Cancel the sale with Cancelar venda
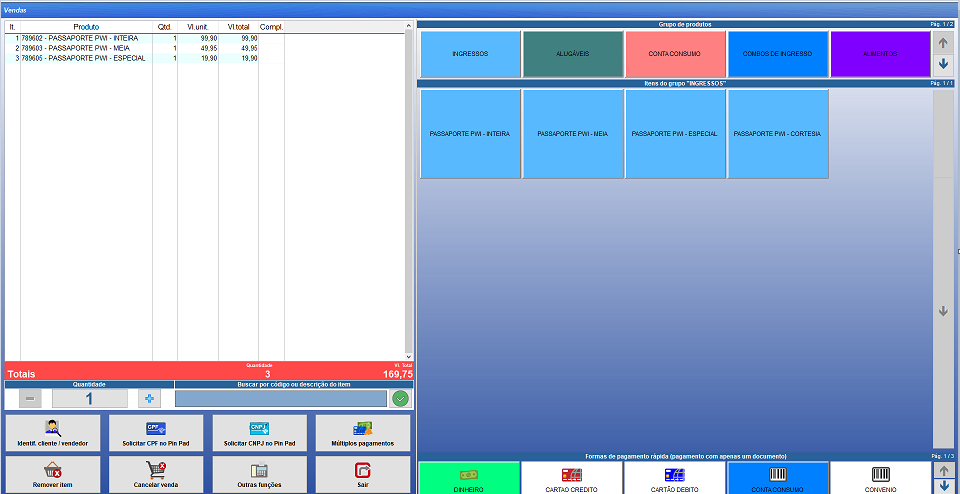The width and height of the screenshot is (960, 494). tap(156, 474)
